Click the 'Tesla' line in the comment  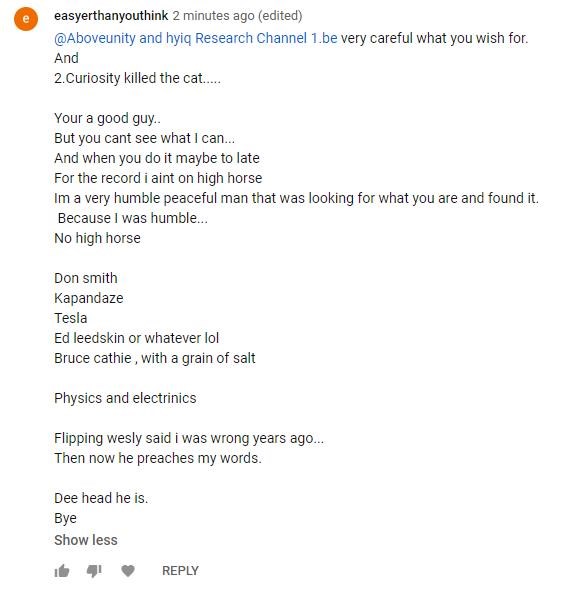point(70,318)
